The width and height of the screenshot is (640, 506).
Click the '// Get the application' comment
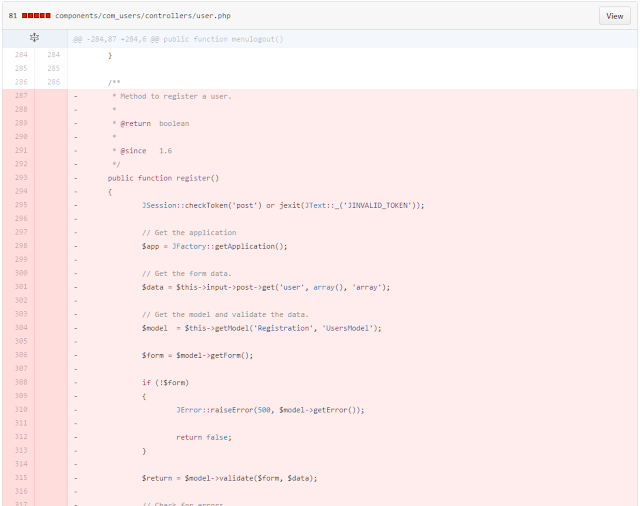tap(189, 233)
